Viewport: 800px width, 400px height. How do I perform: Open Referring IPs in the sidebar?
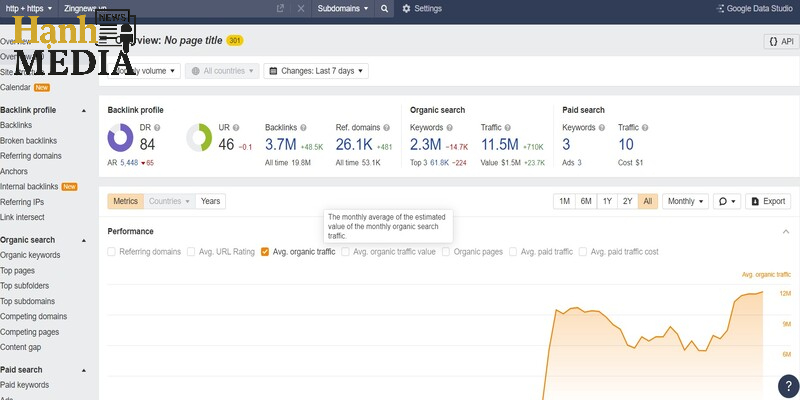coord(22,202)
